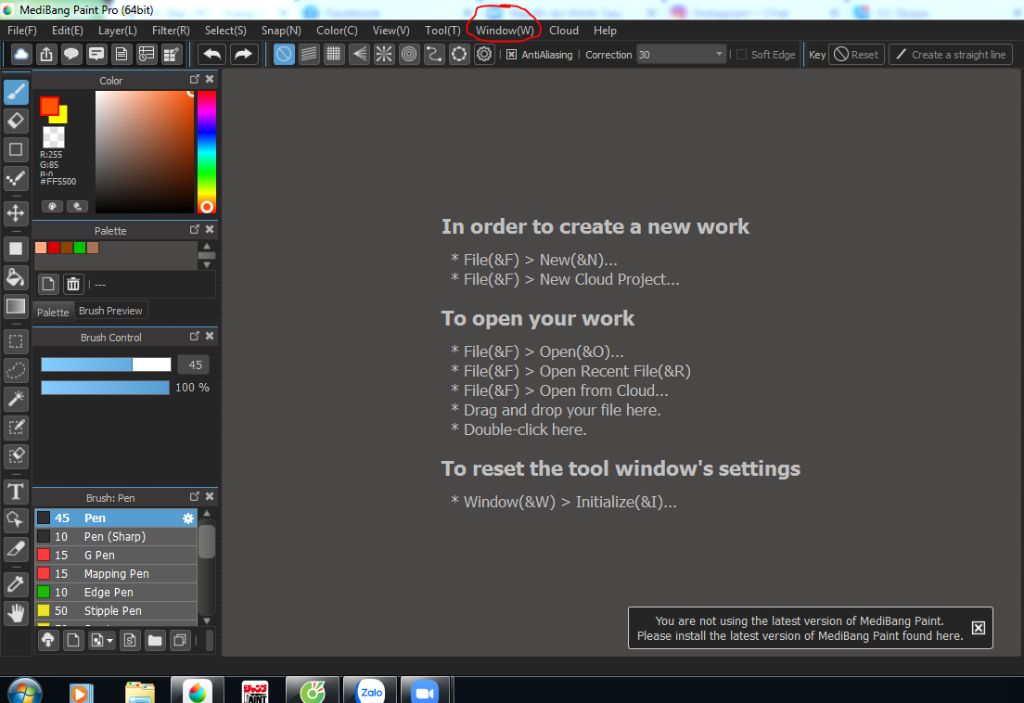This screenshot has width=1024, height=703.
Task: Click the Redo arrow icon
Action: 243,54
